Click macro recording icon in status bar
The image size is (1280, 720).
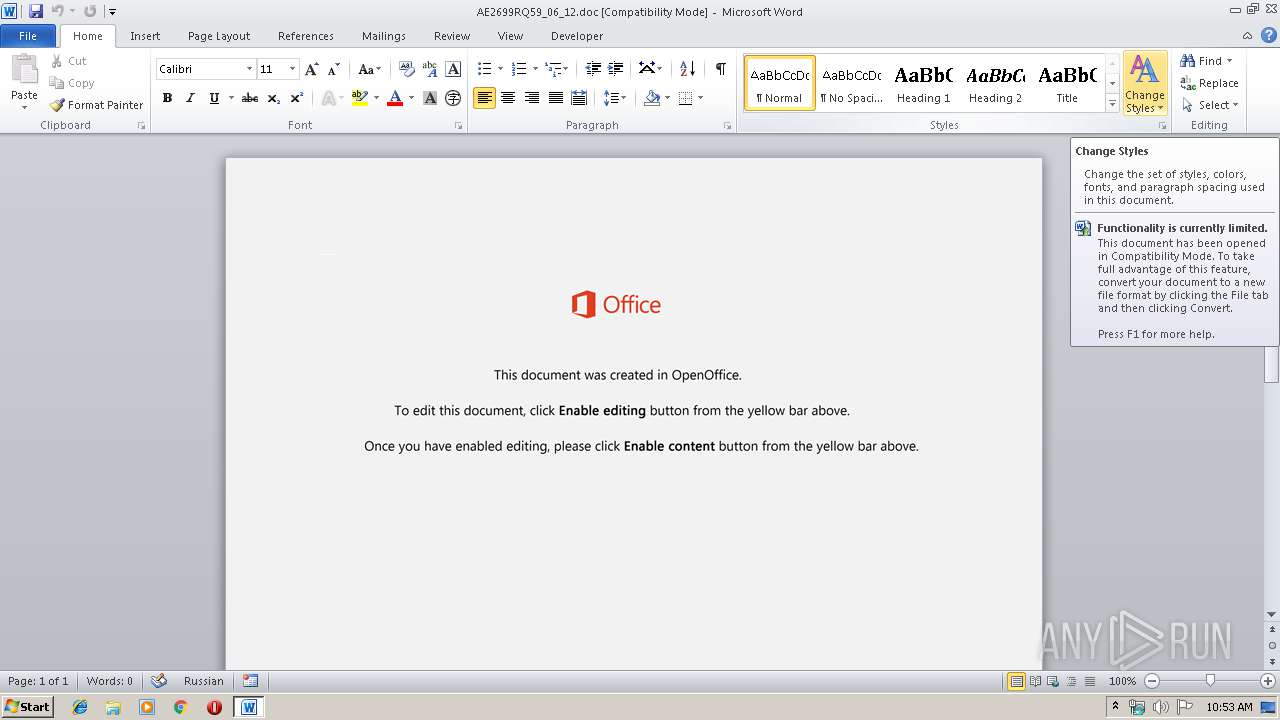[250, 681]
